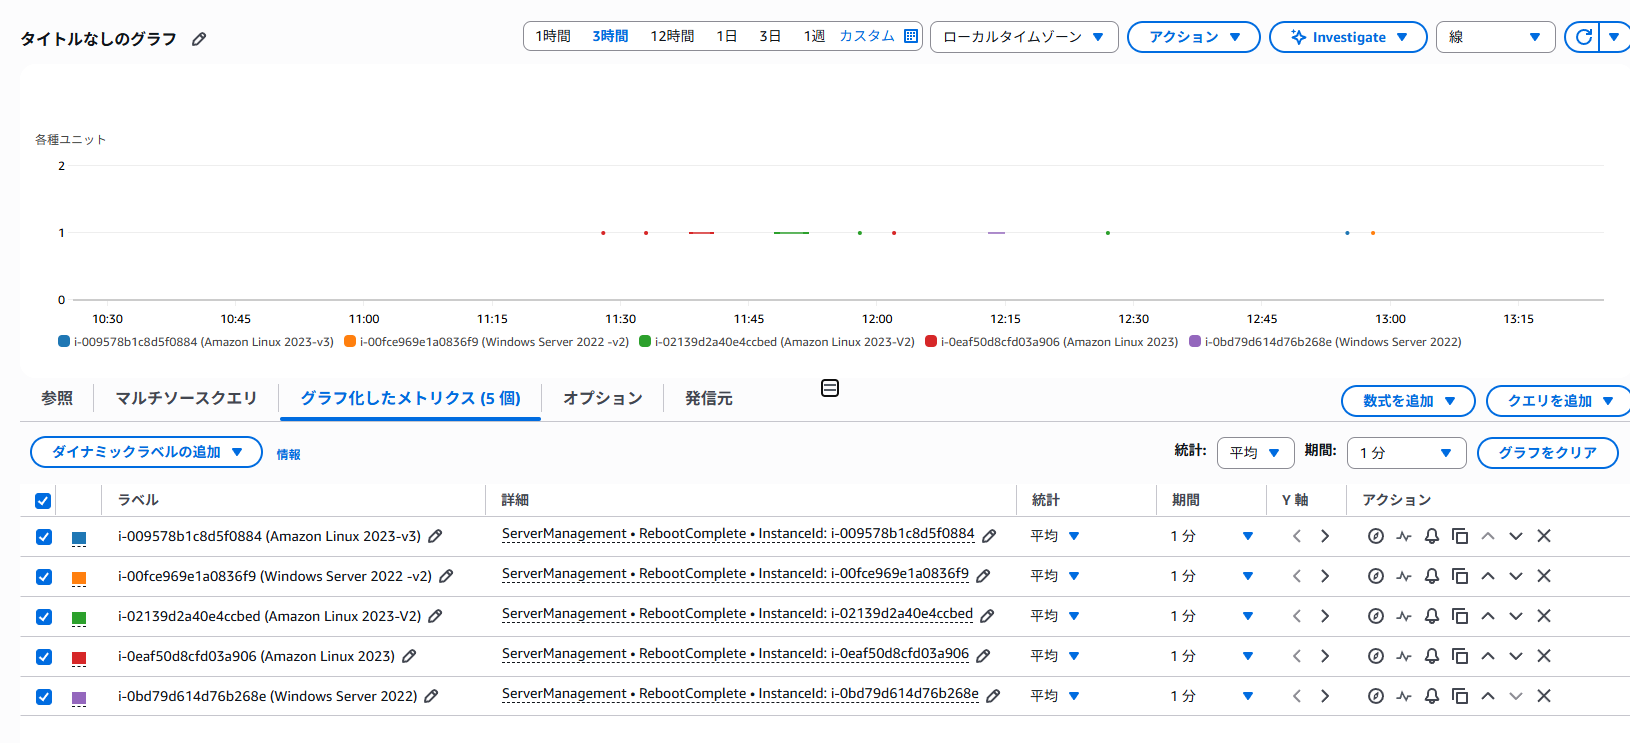Apply anomaly detection icon in i-02139d2a40e4ccbed row
The width and height of the screenshot is (1630, 743).
(1404, 616)
